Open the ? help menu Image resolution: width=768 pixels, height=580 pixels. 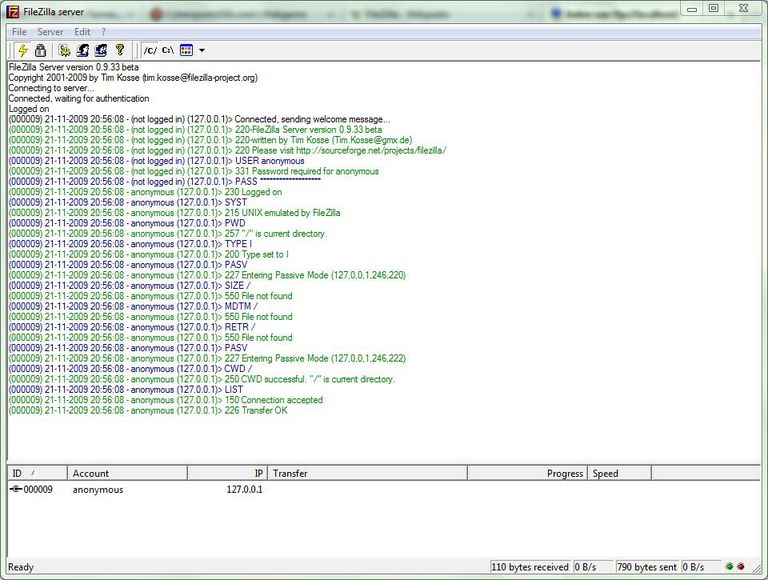click(103, 32)
